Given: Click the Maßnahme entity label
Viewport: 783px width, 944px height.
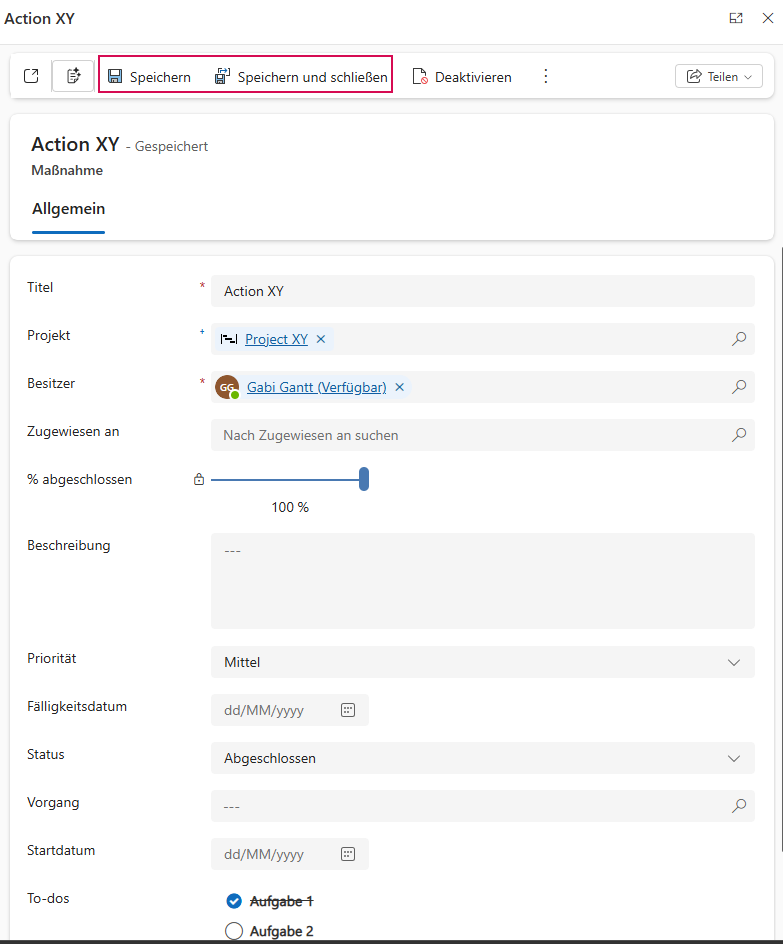Looking at the screenshot, I should tap(67, 170).
